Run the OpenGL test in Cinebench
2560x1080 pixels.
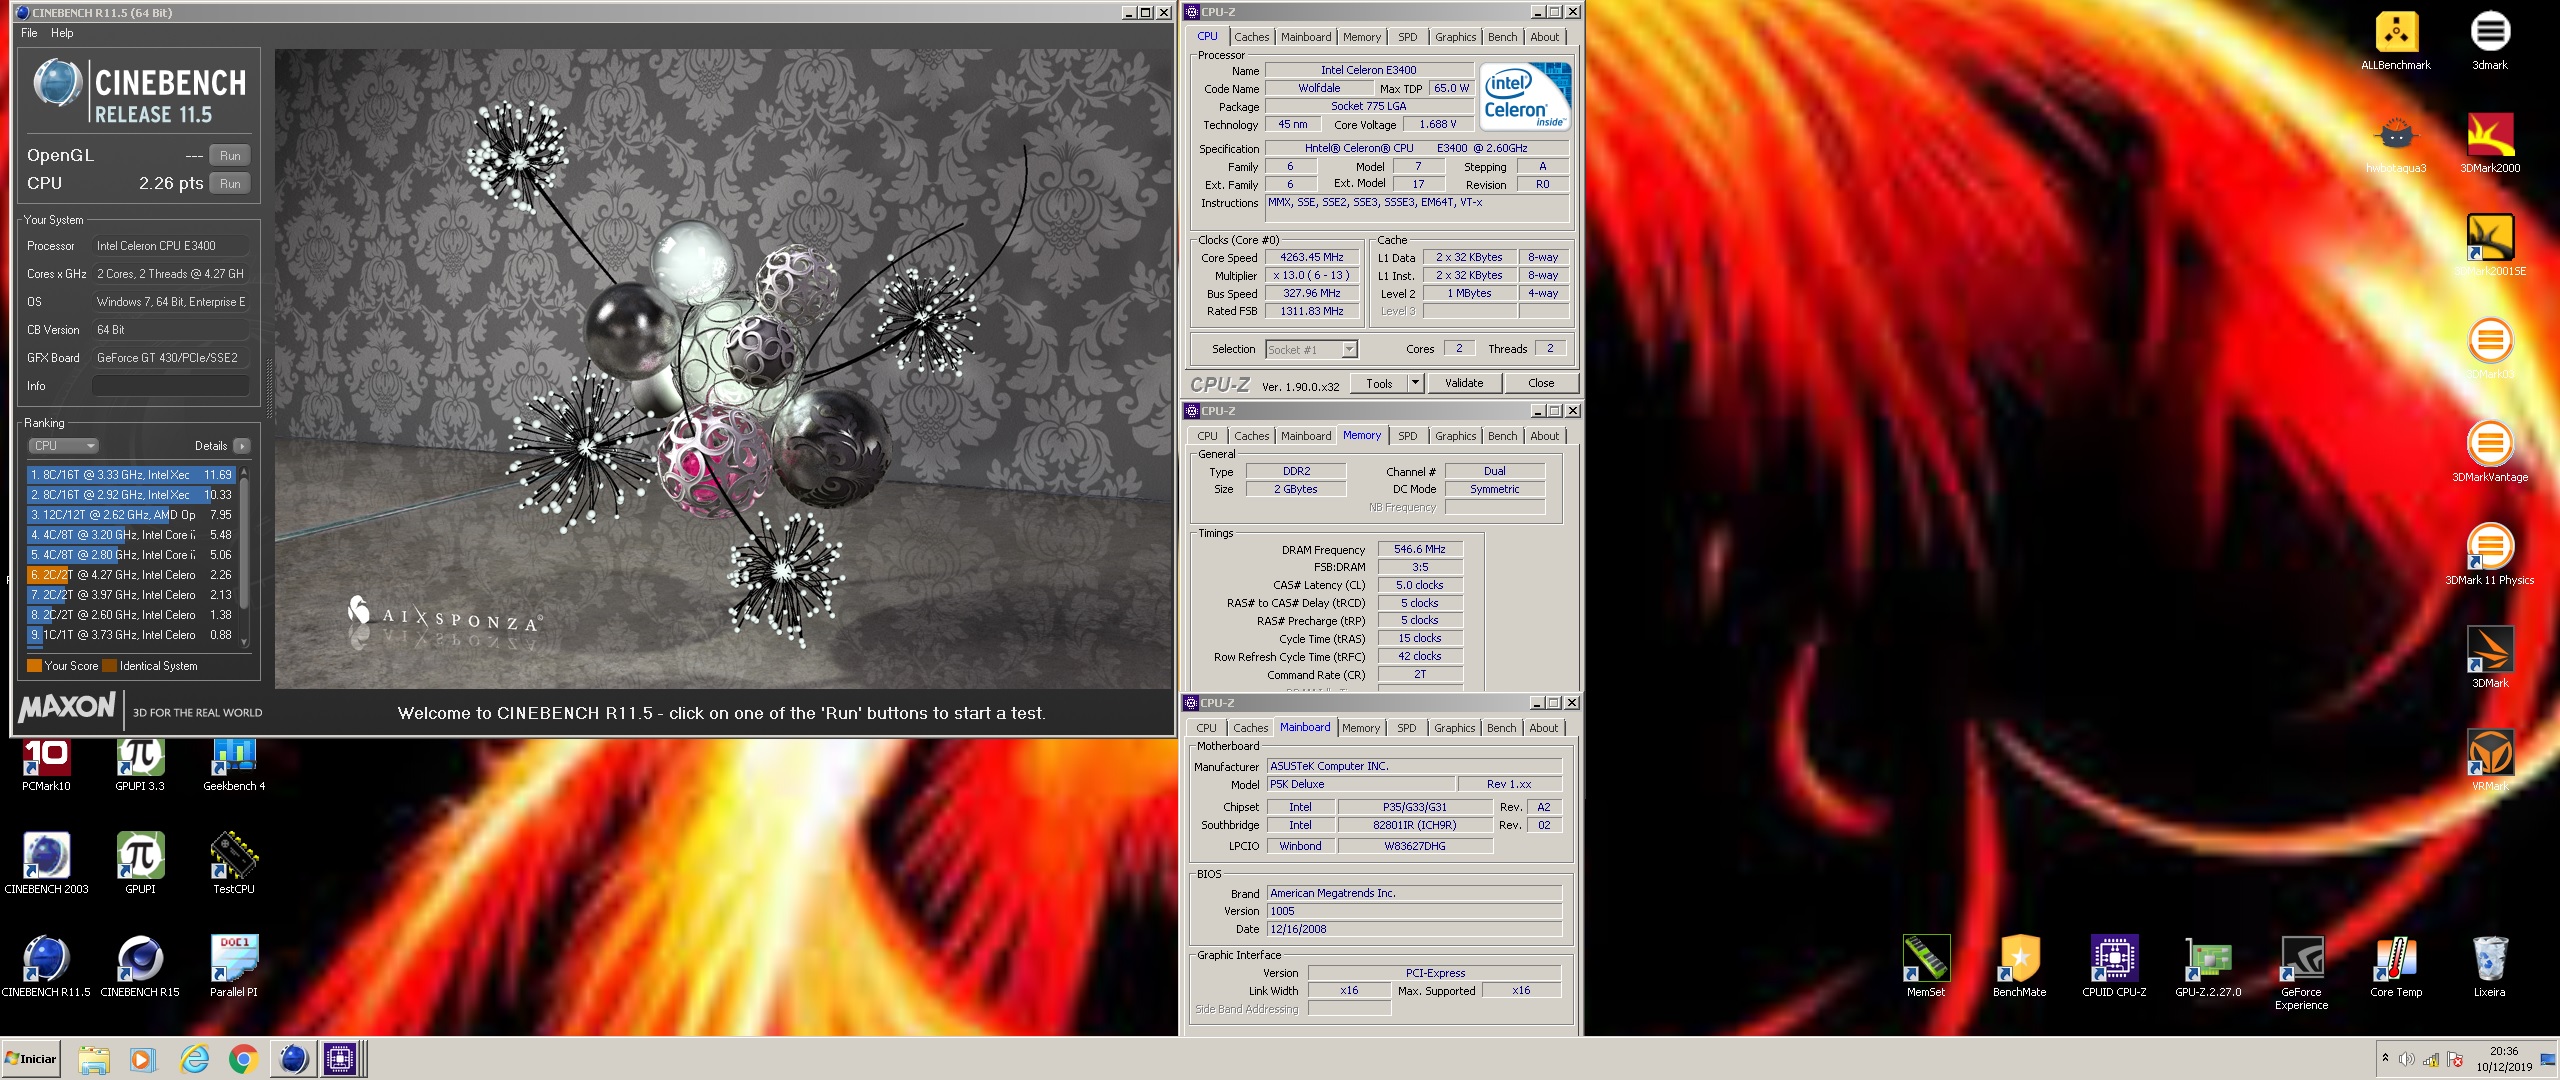[230, 156]
